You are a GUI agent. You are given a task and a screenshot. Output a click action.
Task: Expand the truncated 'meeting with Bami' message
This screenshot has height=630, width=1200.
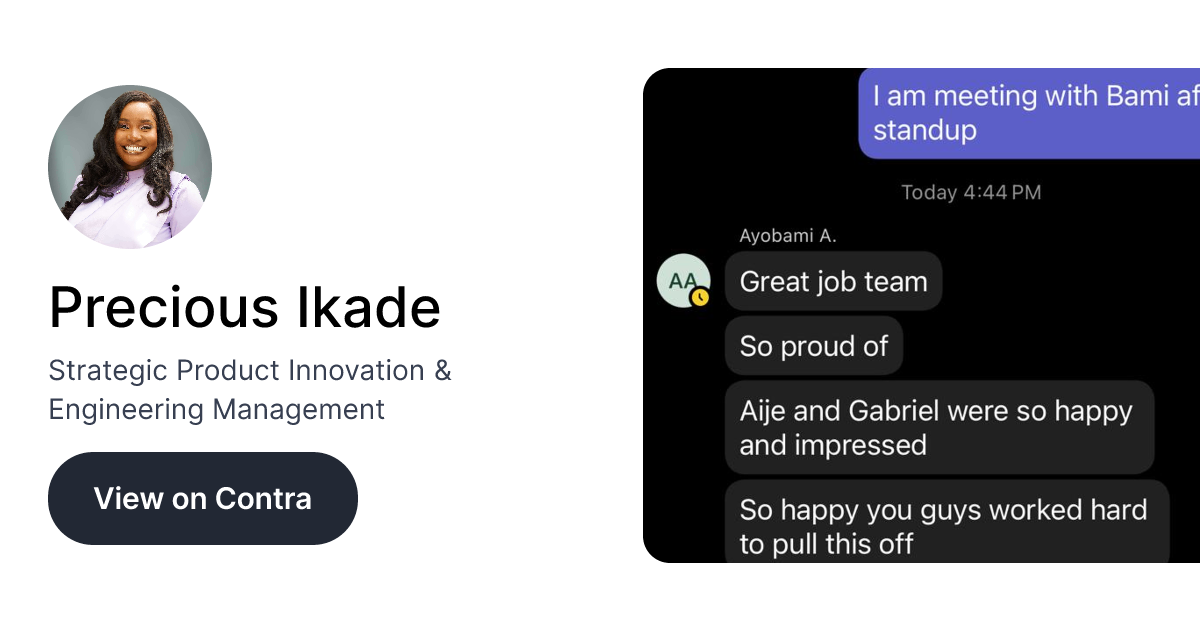point(1030,112)
